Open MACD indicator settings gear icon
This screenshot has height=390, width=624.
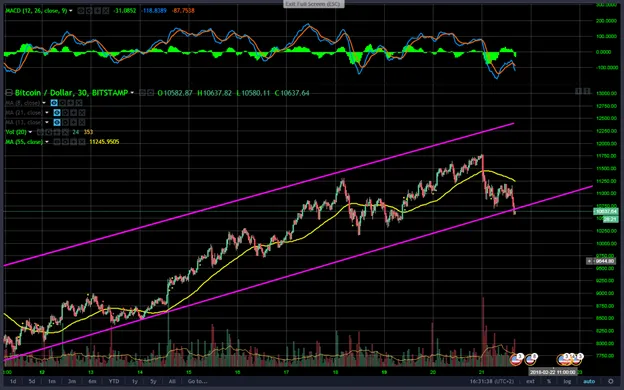pyautogui.click(x=89, y=11)
